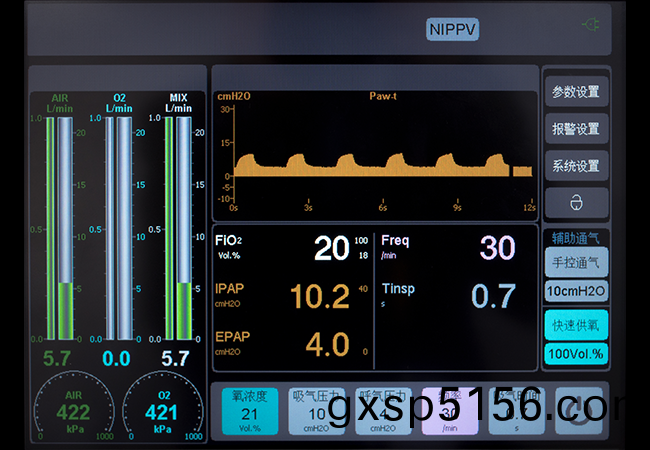Image resolution: width=650 pixels, height=450 pixels.
Task: Toggle 快速供氧 rapid oxygen supply
Action: coord(575,326)
